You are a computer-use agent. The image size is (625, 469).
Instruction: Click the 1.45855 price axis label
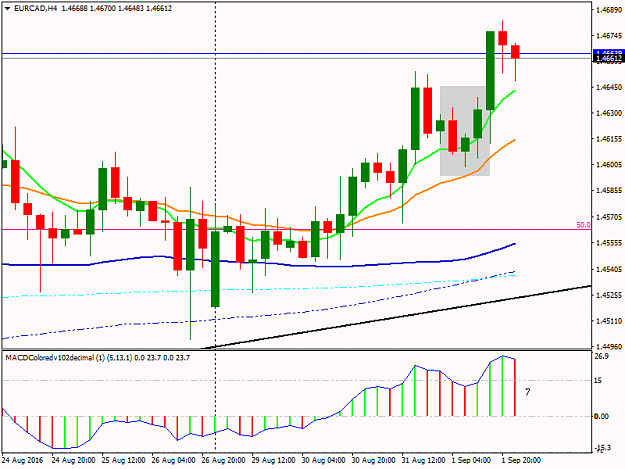point(609,190)
